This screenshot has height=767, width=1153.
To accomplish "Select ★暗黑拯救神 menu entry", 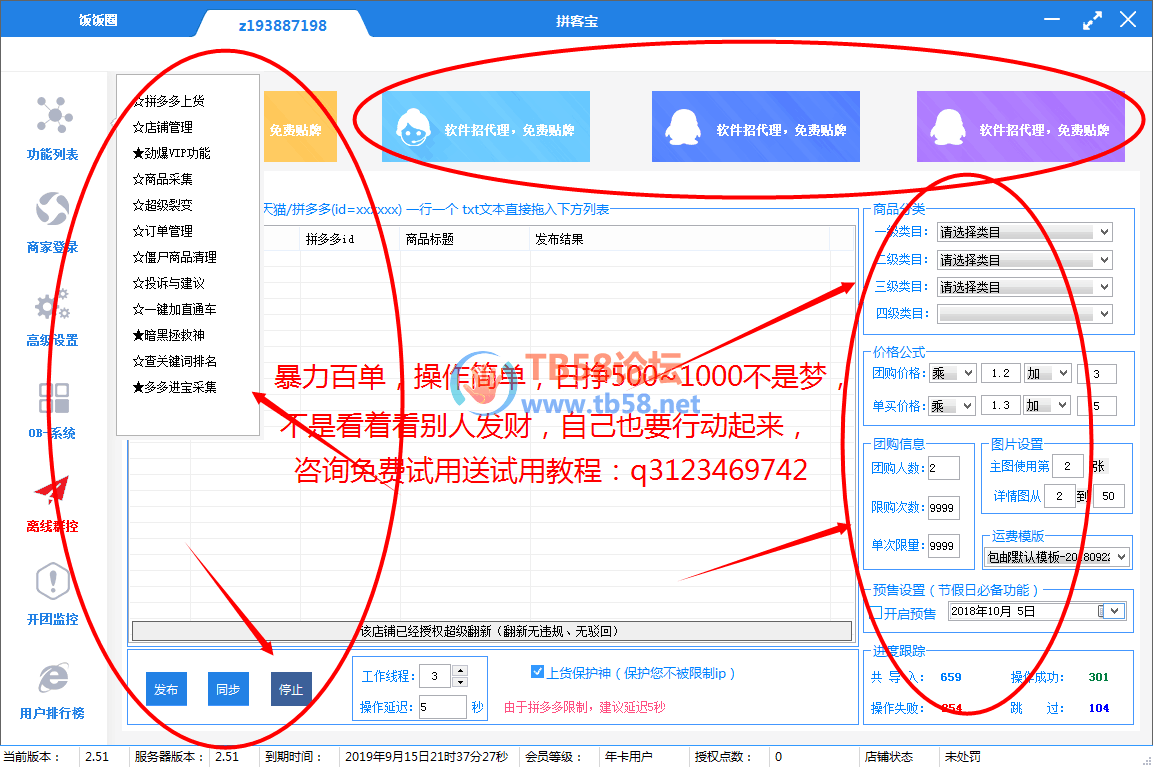I will [168, 335].
